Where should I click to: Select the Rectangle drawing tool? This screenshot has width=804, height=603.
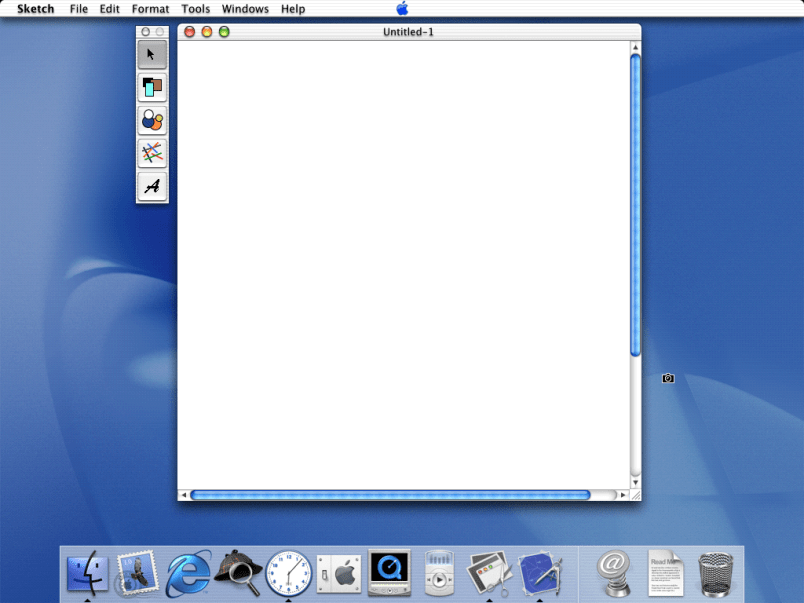152,88
